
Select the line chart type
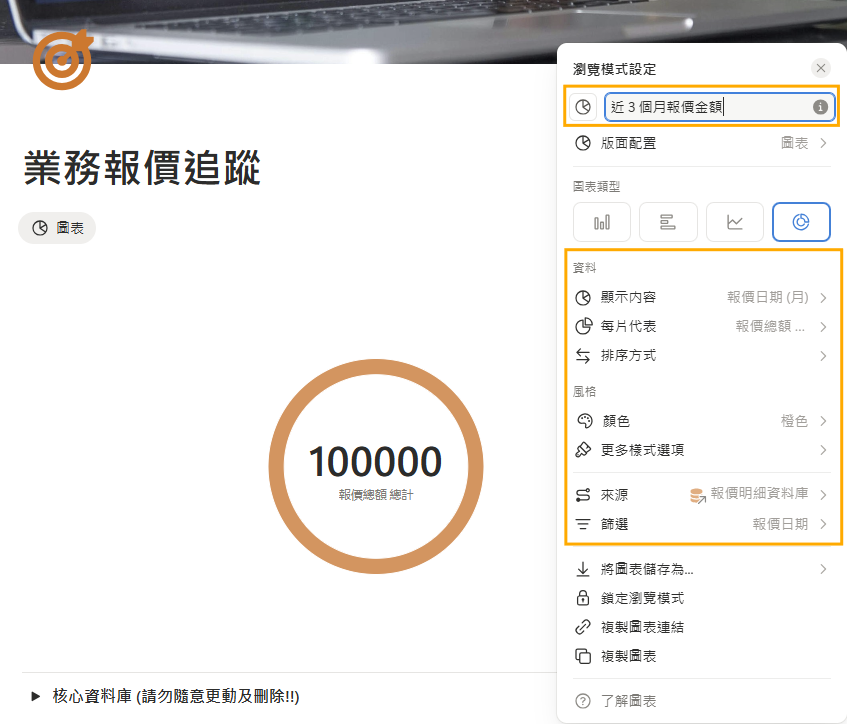click(735, 222)
